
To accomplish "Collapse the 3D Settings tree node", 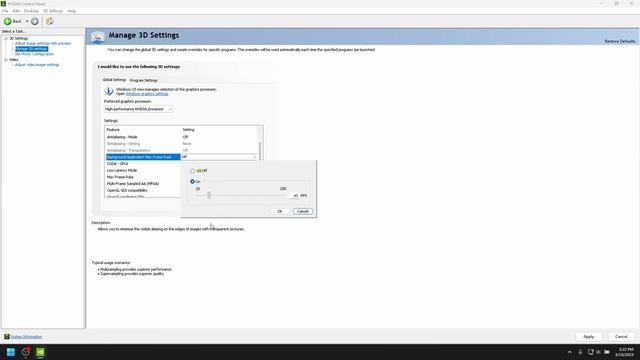I will pos(6,38).
